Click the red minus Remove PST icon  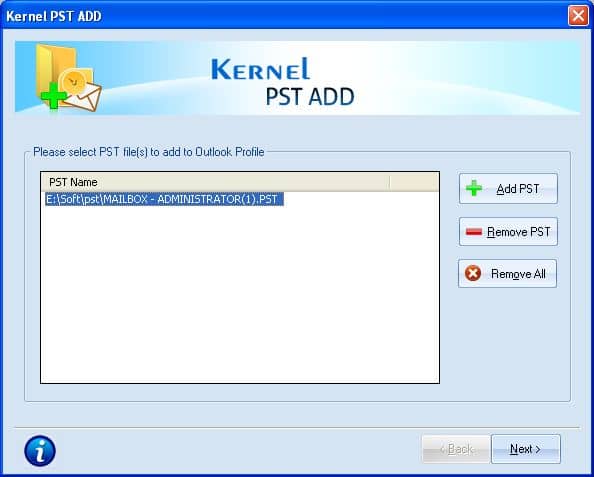pyautogui.click(x=474, y=232)
